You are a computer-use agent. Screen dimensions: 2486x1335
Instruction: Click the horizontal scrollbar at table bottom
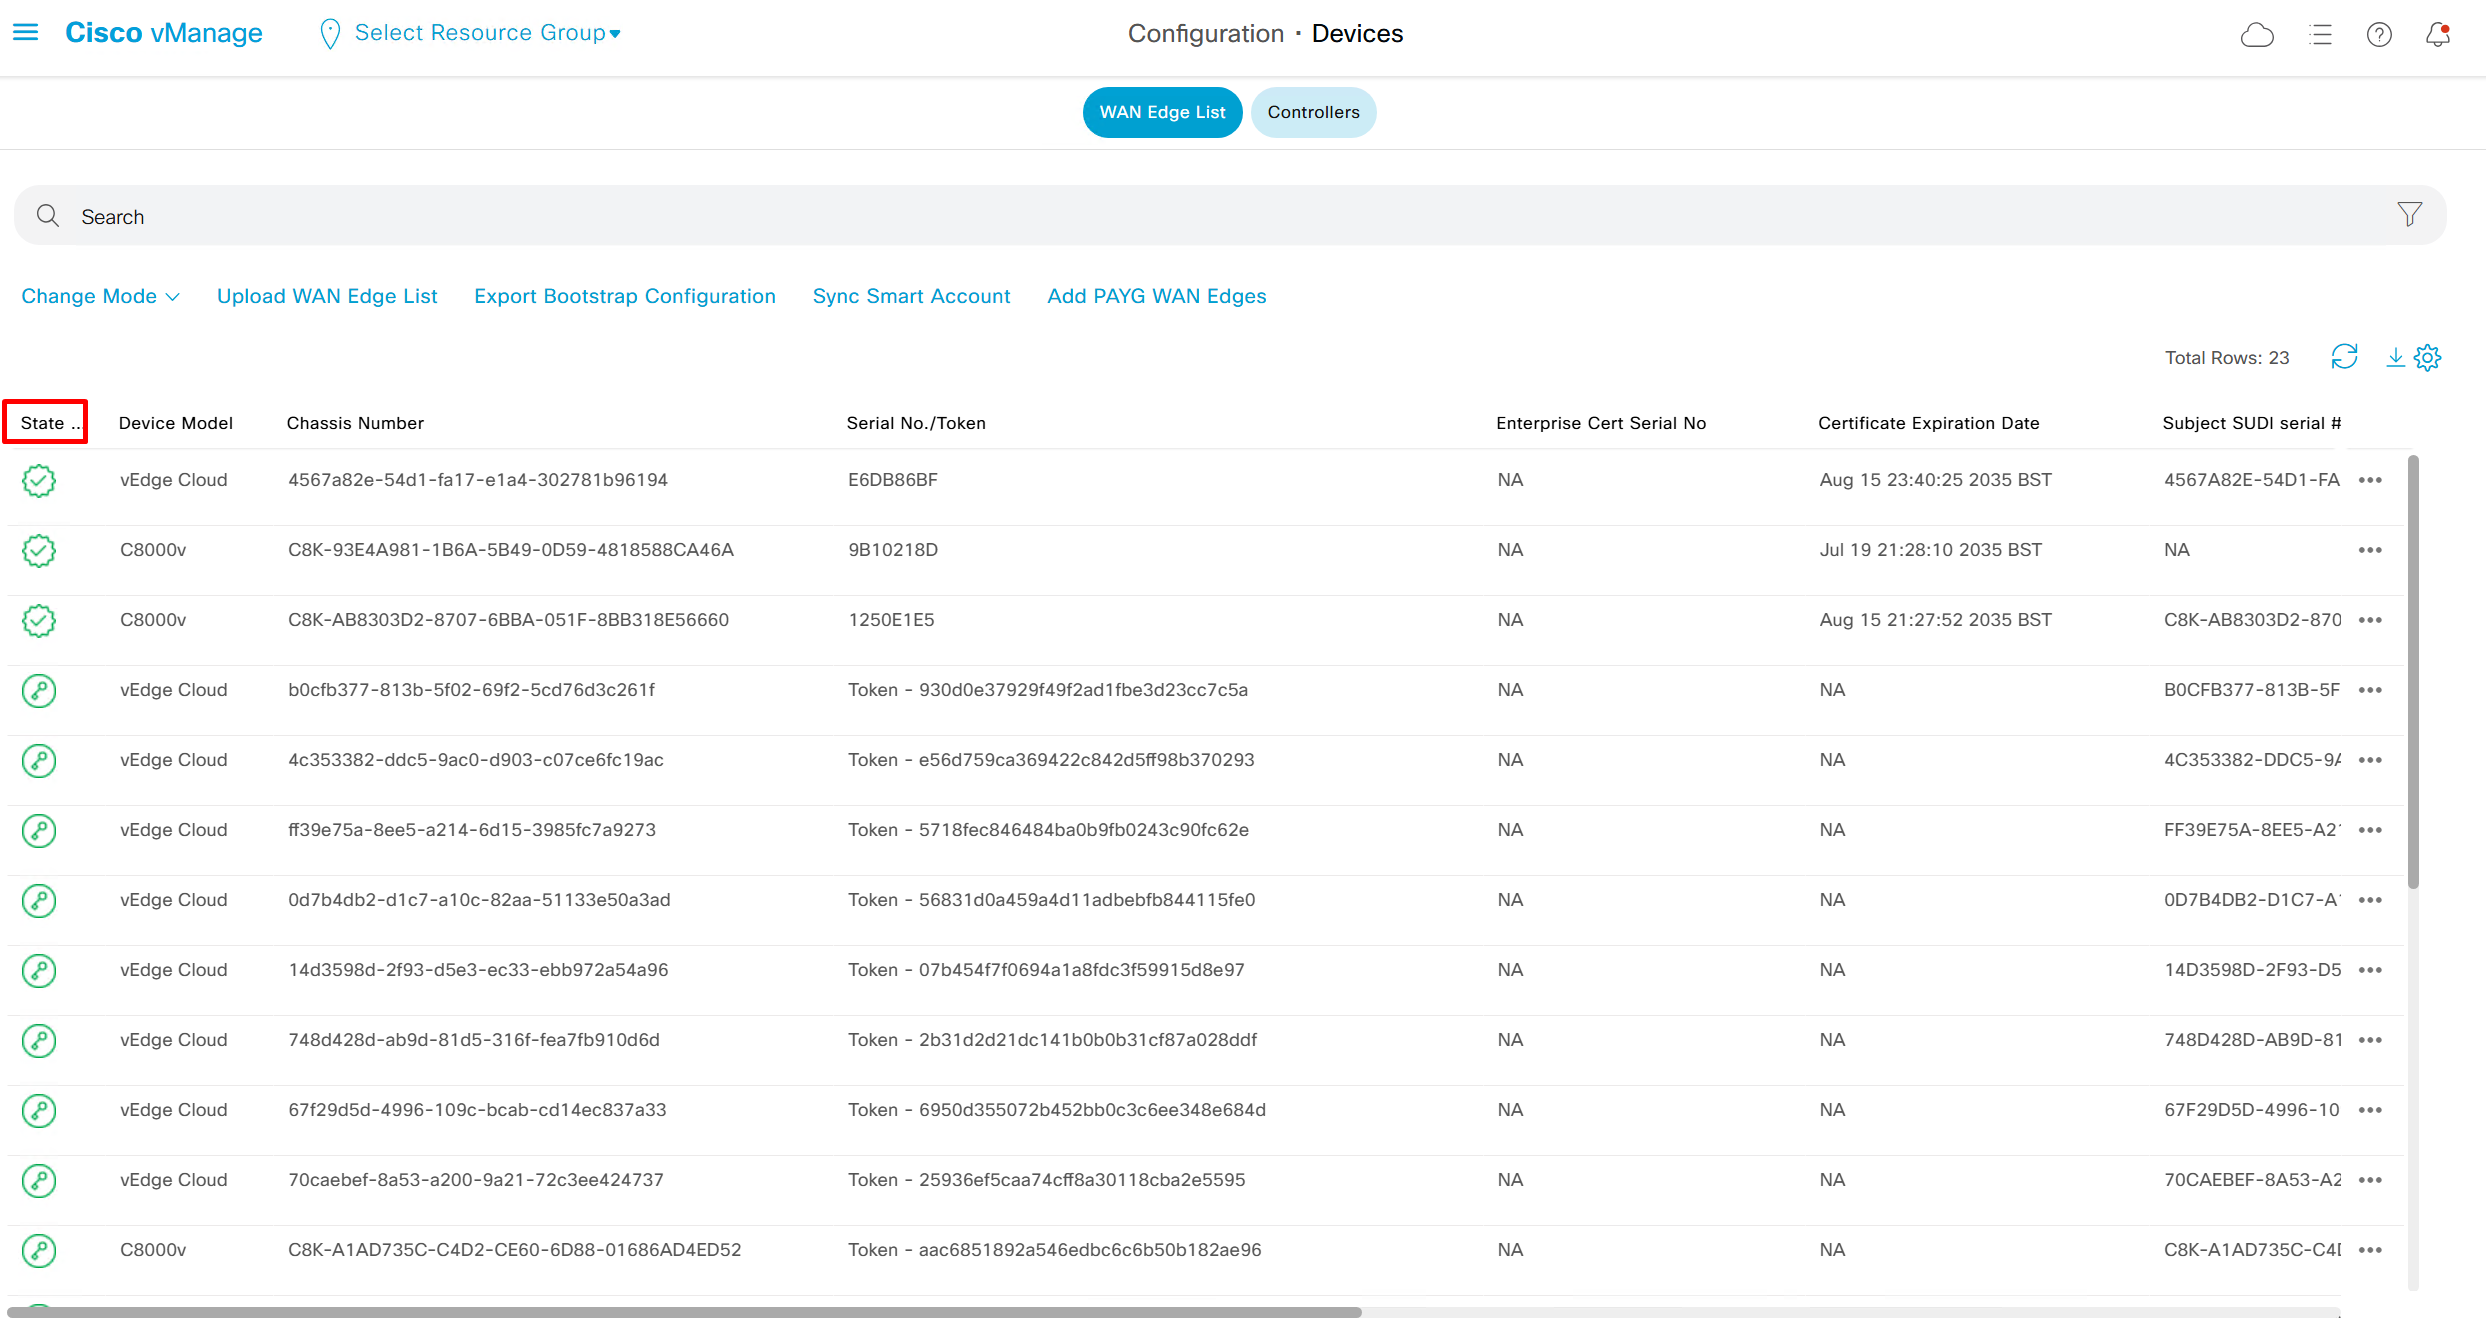pos(684,1311)
